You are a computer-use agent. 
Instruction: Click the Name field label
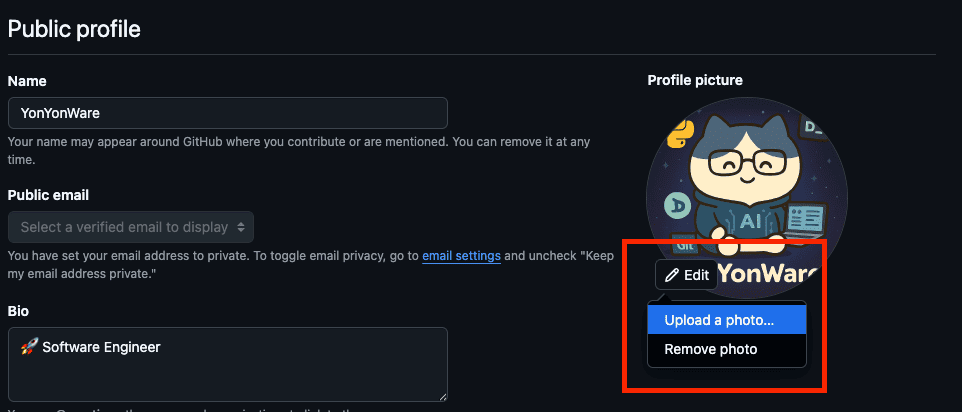27,80
